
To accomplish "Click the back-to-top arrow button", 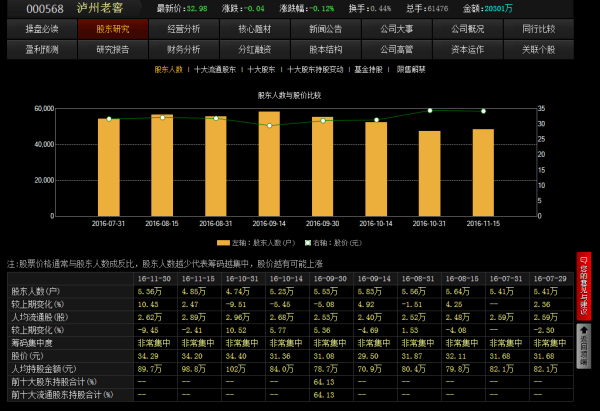I will click(x=584, y=346).
